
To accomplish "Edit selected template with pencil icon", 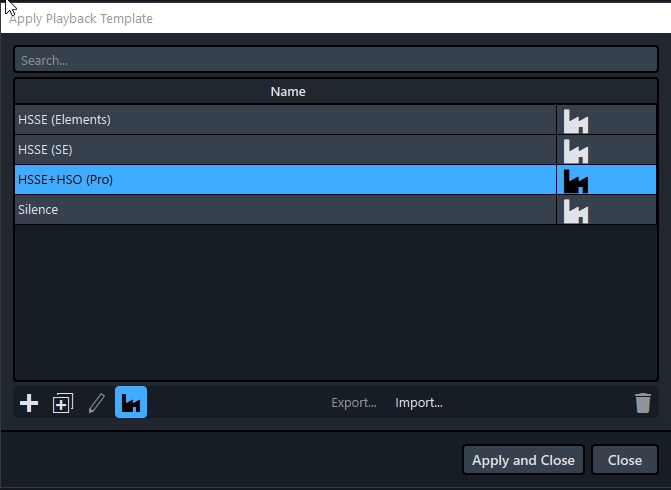I will click(97, 403).
